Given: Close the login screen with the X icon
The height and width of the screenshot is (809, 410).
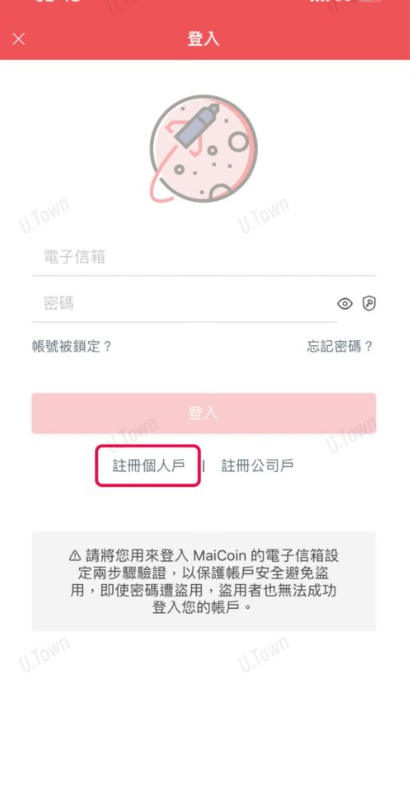Looking at the screenshot, I should pos(19,39).
